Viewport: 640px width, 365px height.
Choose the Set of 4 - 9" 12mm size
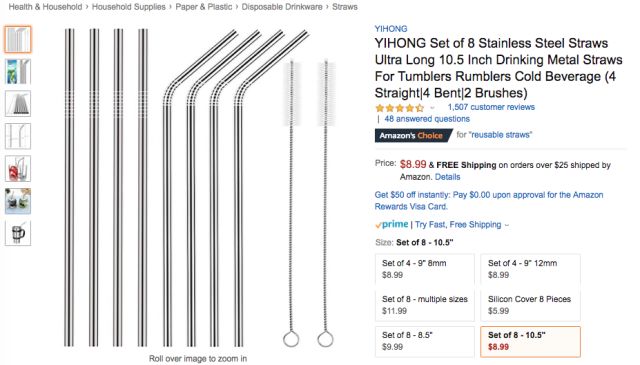(x=530, y=269)
